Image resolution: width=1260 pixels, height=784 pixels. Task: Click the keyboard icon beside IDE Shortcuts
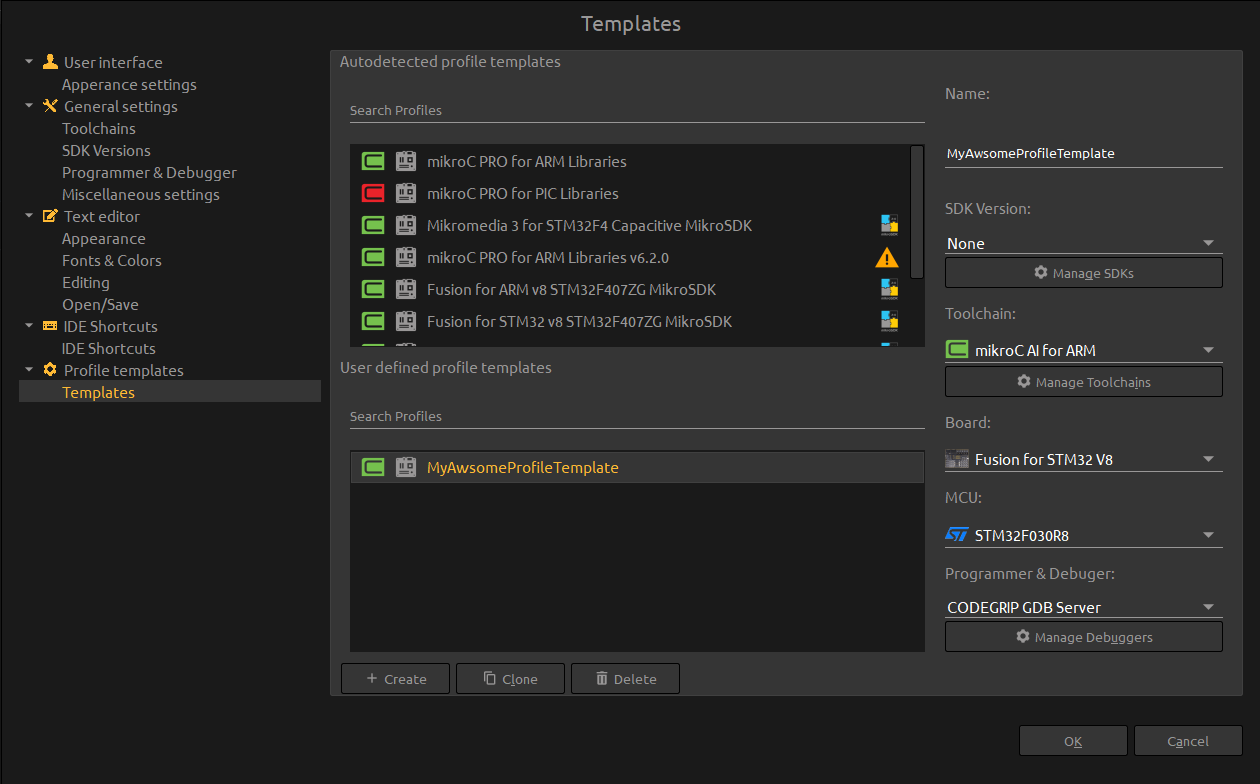point(50,326)
